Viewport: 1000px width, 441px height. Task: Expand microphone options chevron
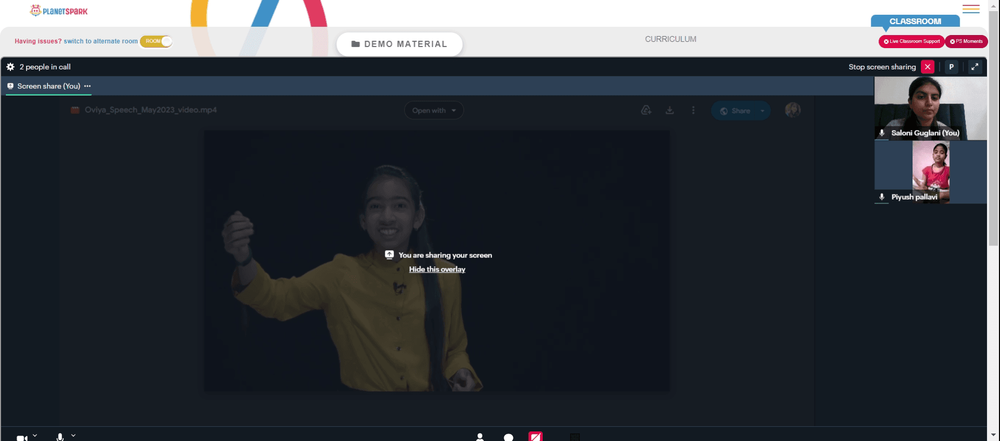coord(73,435)
